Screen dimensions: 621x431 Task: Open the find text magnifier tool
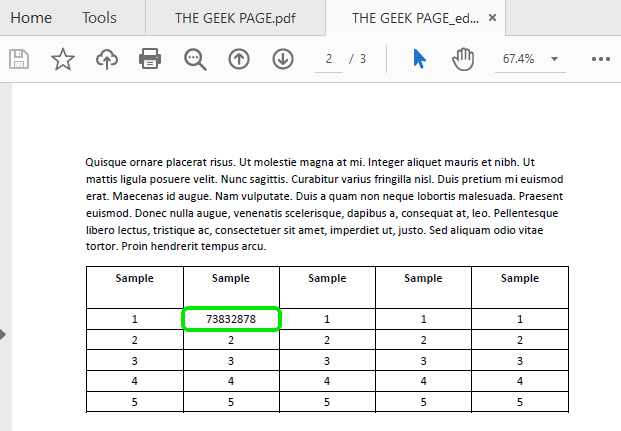[x=195, y=59]
